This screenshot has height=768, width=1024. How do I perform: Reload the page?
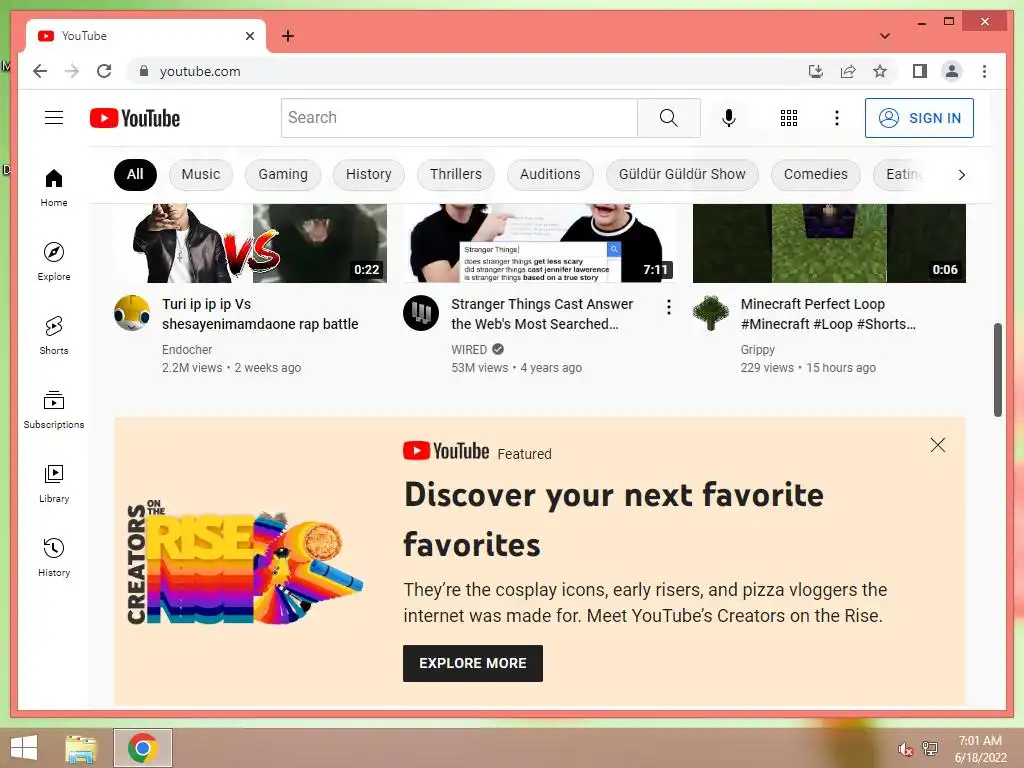(104, 71)
